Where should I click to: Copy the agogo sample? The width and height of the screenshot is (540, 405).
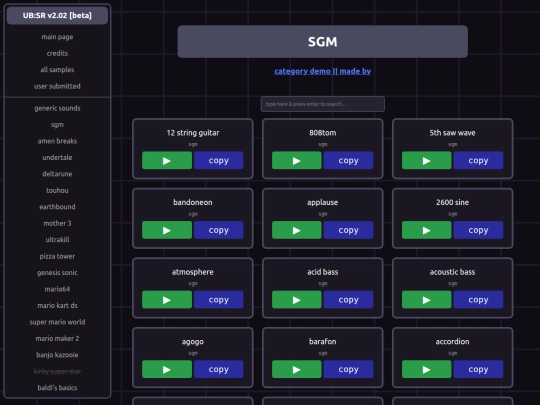[219, 369]
